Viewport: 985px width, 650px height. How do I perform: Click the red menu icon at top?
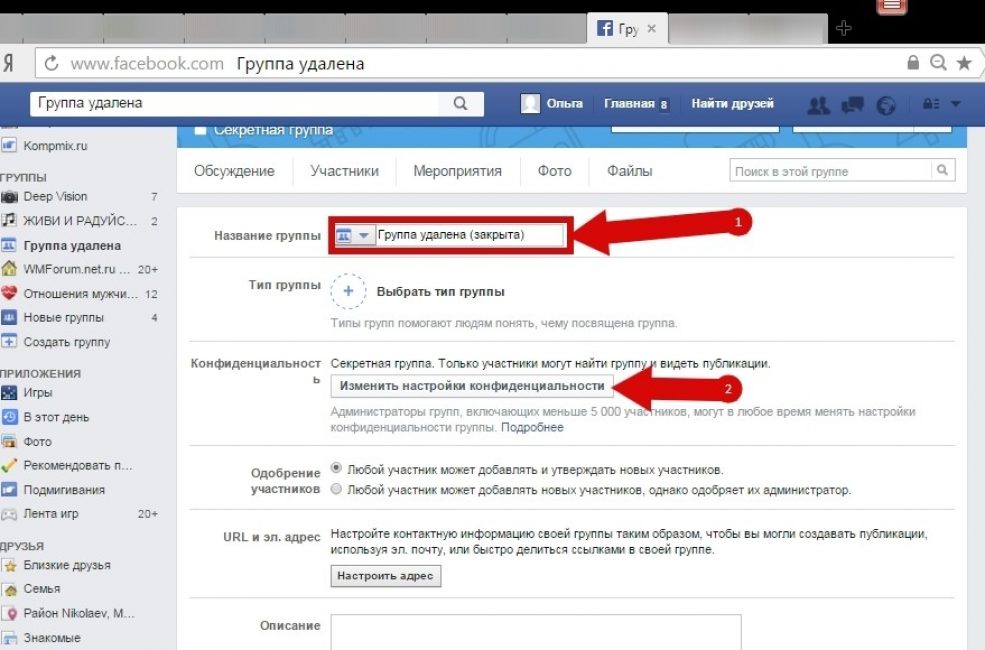(891, 6)
